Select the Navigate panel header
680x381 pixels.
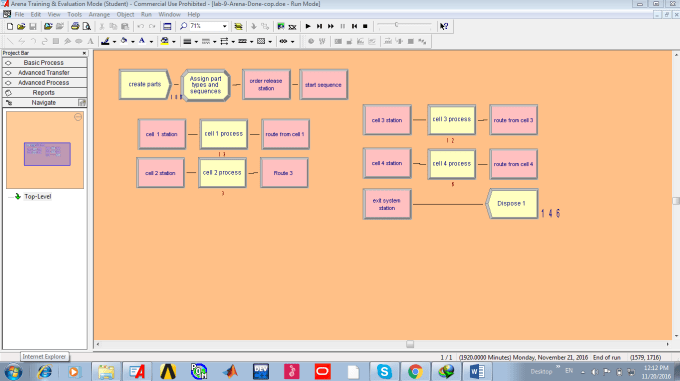coord(45,103)
